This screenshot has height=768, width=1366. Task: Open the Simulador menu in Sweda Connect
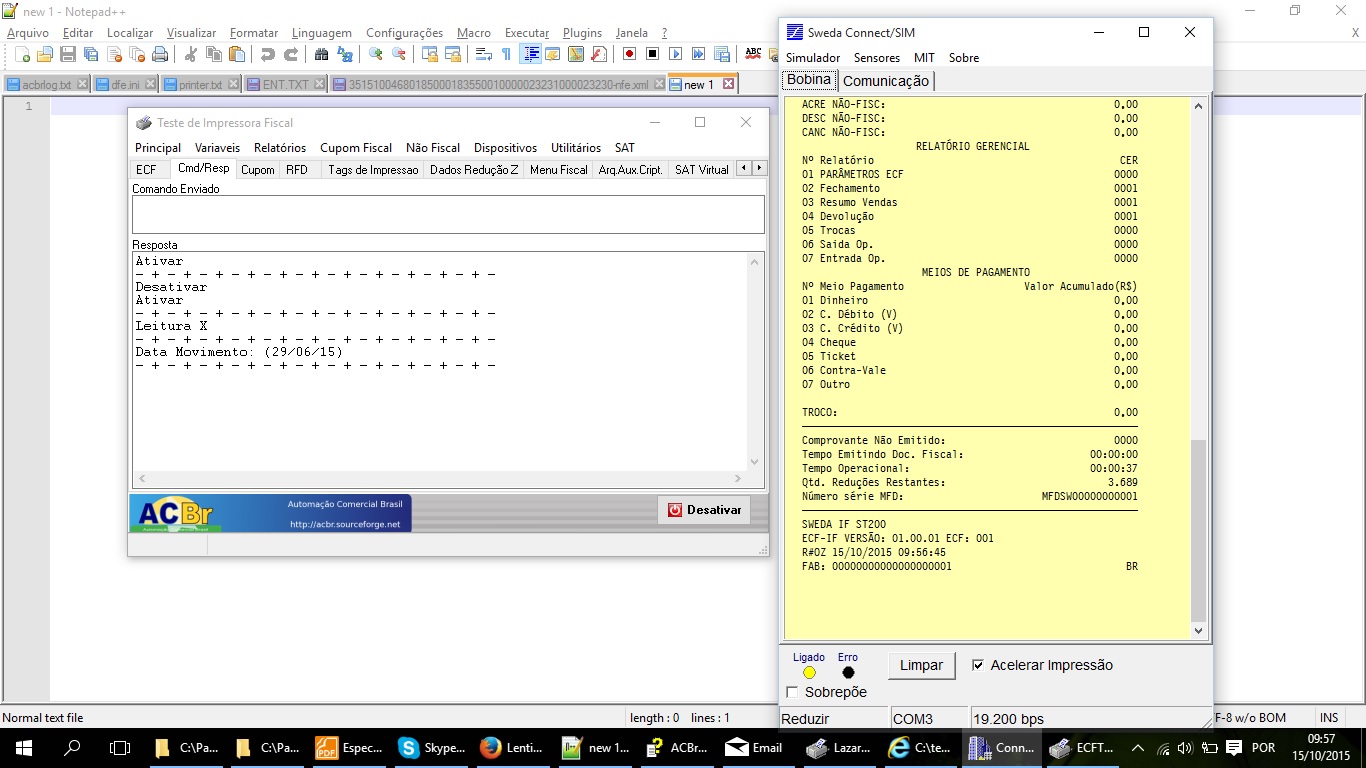tap(813, 58)
